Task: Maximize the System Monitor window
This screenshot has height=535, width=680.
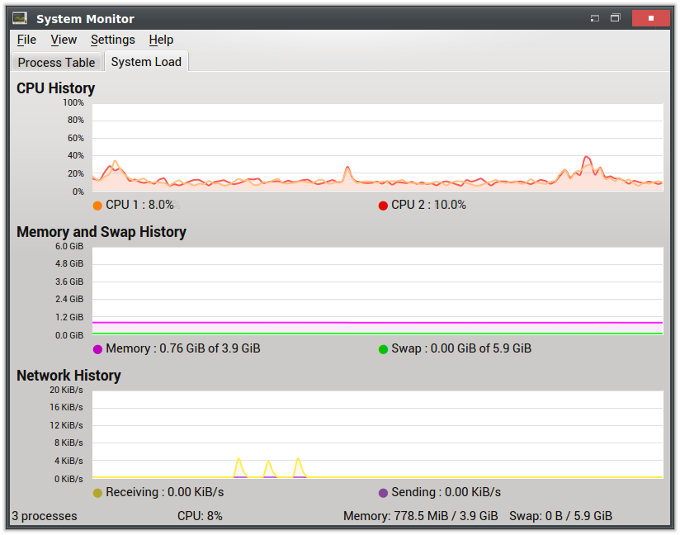Action: click(x=615, y=18)
